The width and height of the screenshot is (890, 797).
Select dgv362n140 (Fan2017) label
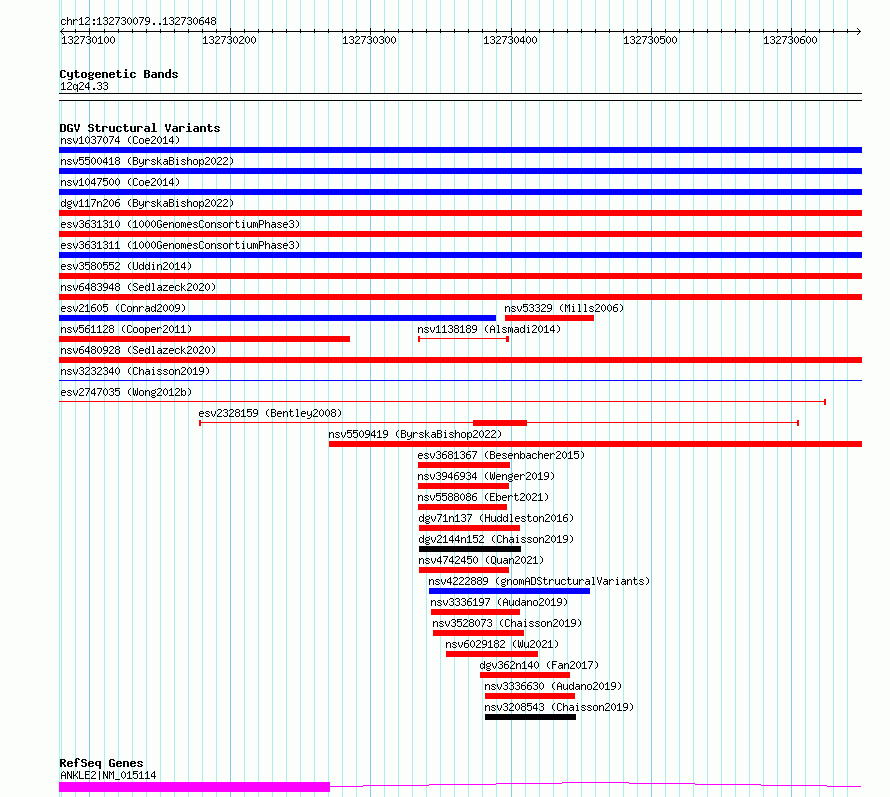click(539, 665)
